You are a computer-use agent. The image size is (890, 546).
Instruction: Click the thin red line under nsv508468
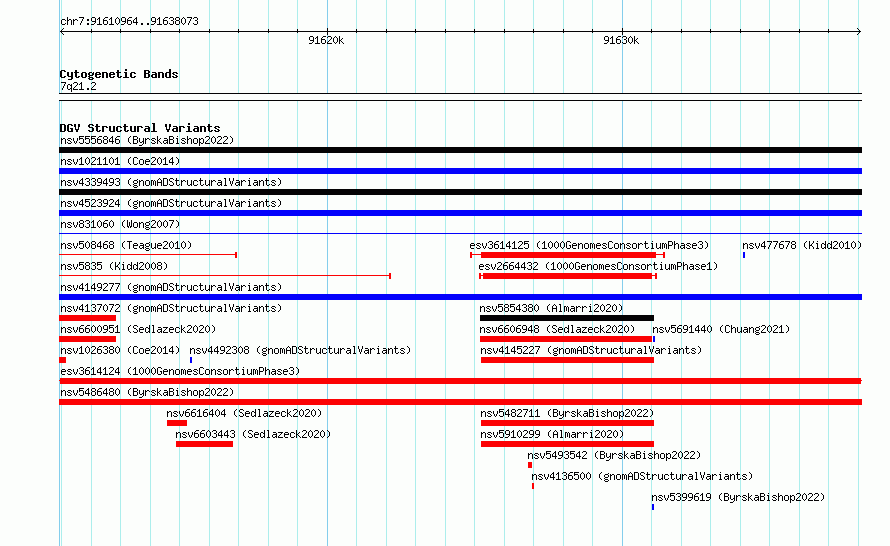coord(148,255)
